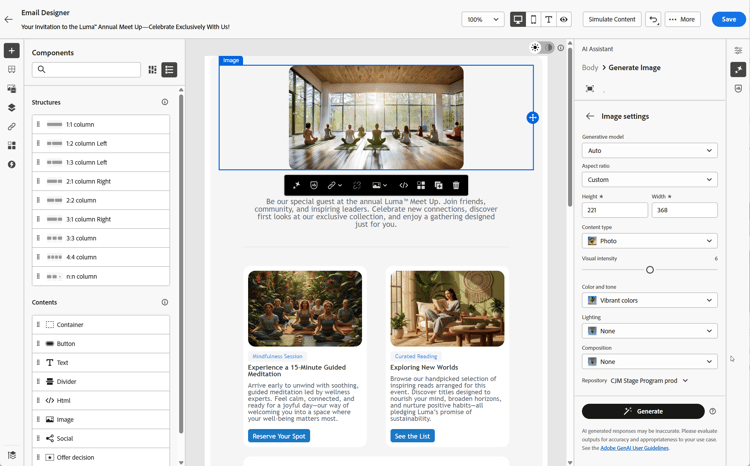Open the layers tree icon in sidebar
Viewport: 750px width, 466px height.
tap(11, 107)
